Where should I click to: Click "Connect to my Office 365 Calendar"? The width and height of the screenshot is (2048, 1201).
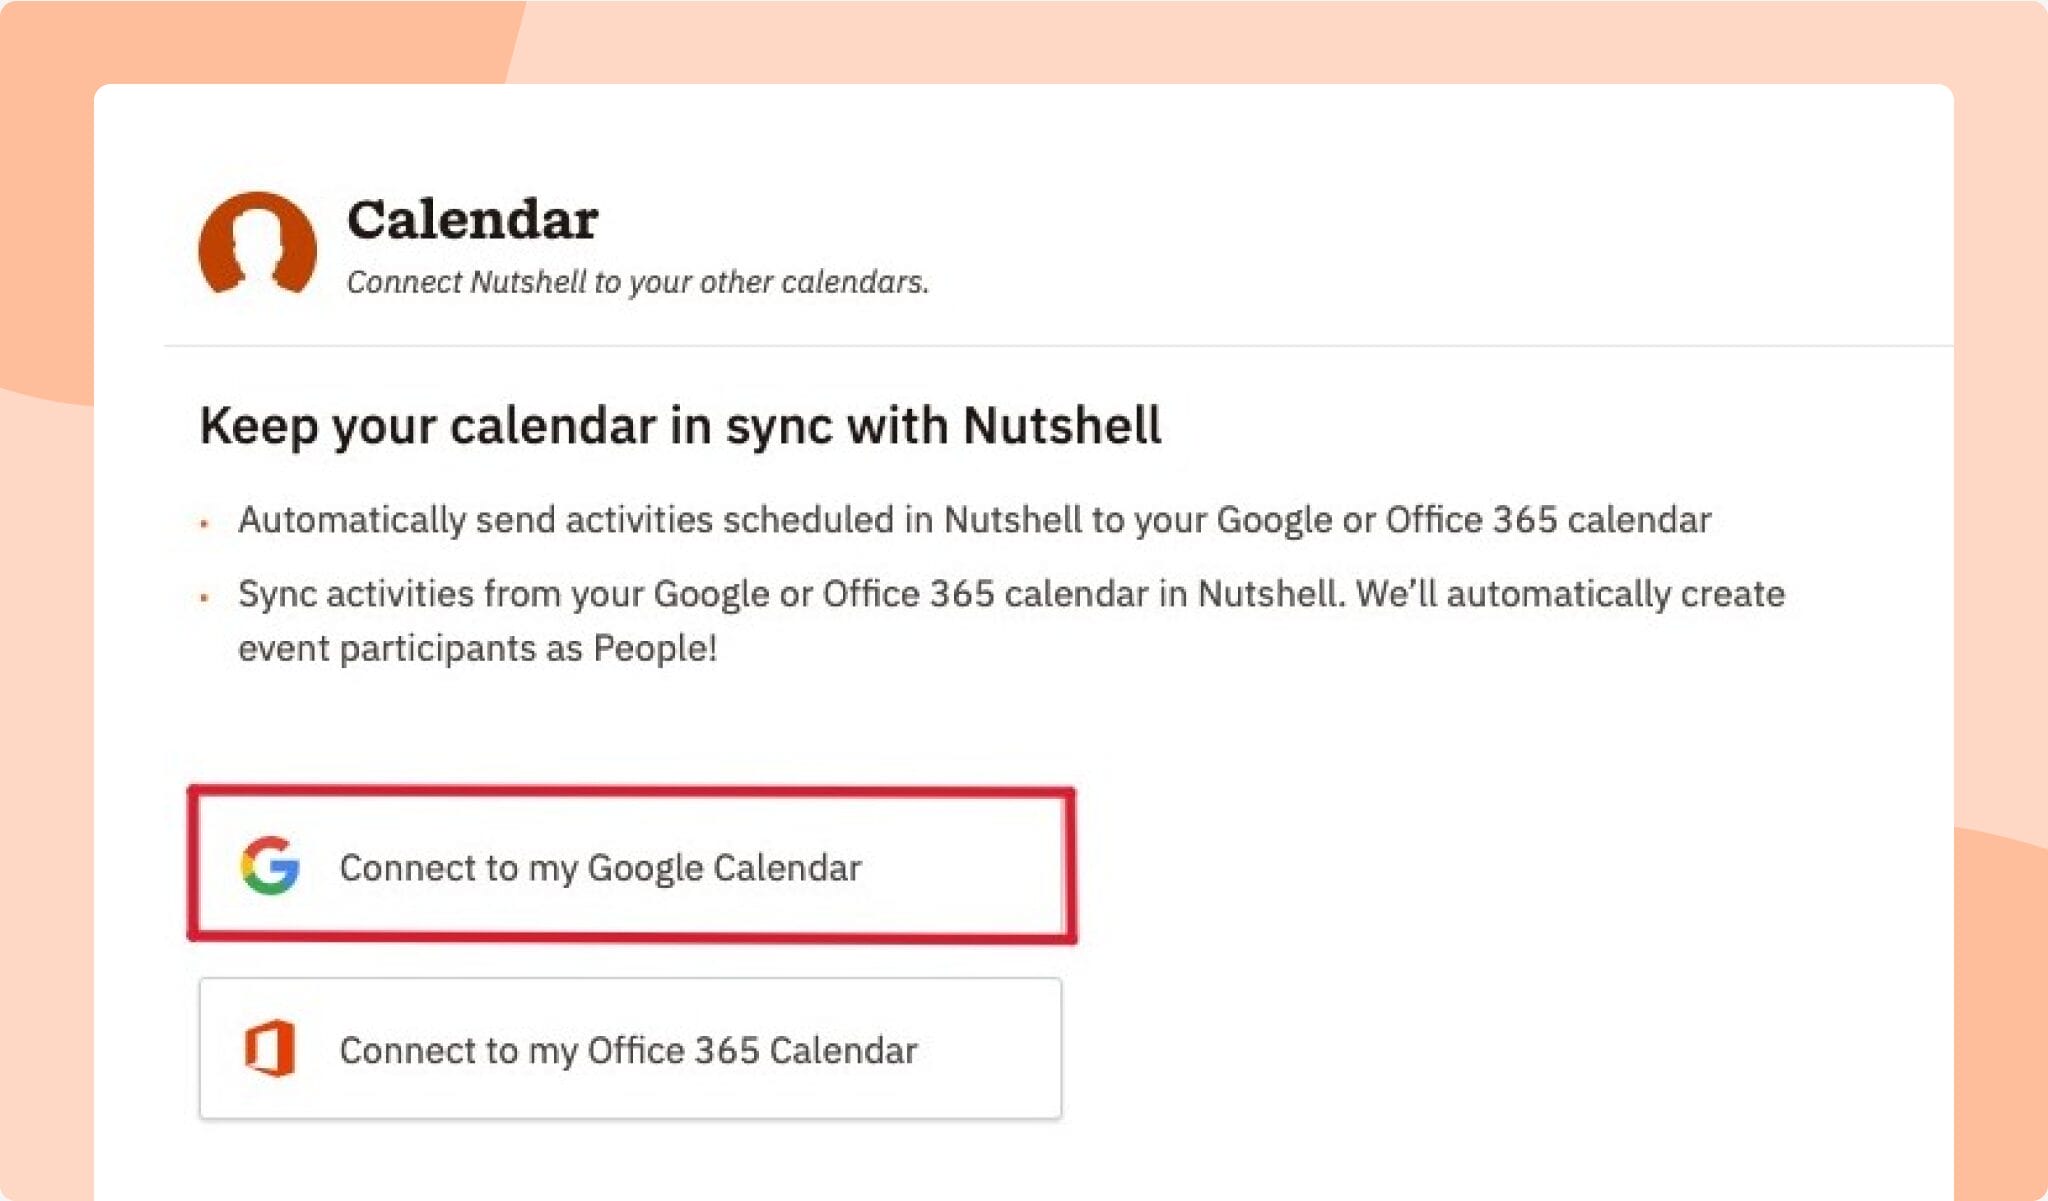(x=629, y=1049)
